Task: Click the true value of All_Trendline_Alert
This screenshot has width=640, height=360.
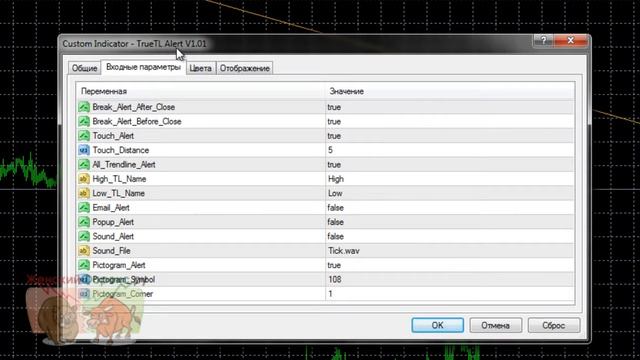Action: pyautogui.click(x=334, y=164)
